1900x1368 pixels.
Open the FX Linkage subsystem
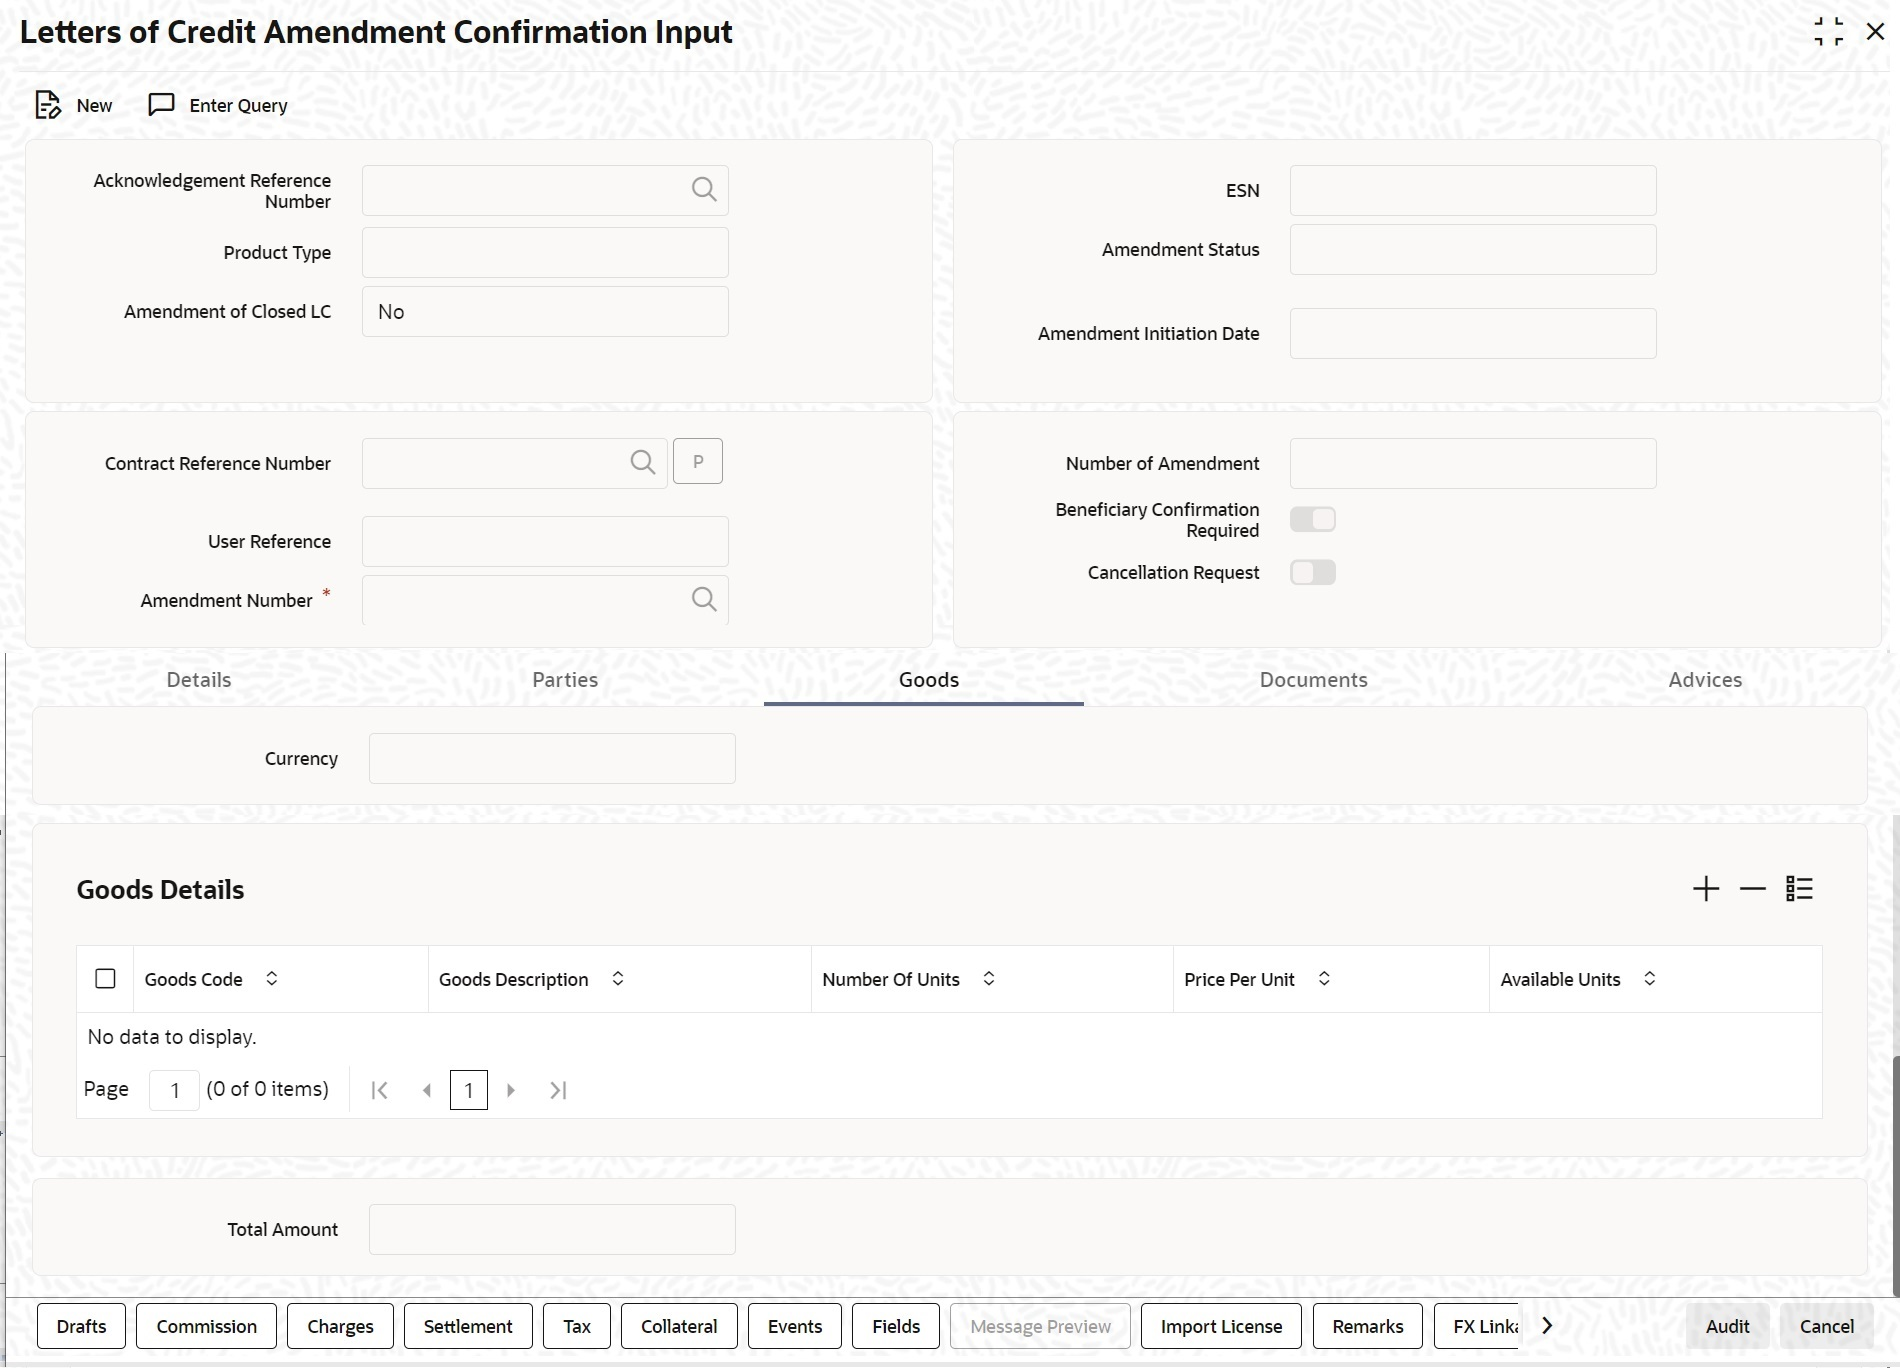pos(1477,1326)
